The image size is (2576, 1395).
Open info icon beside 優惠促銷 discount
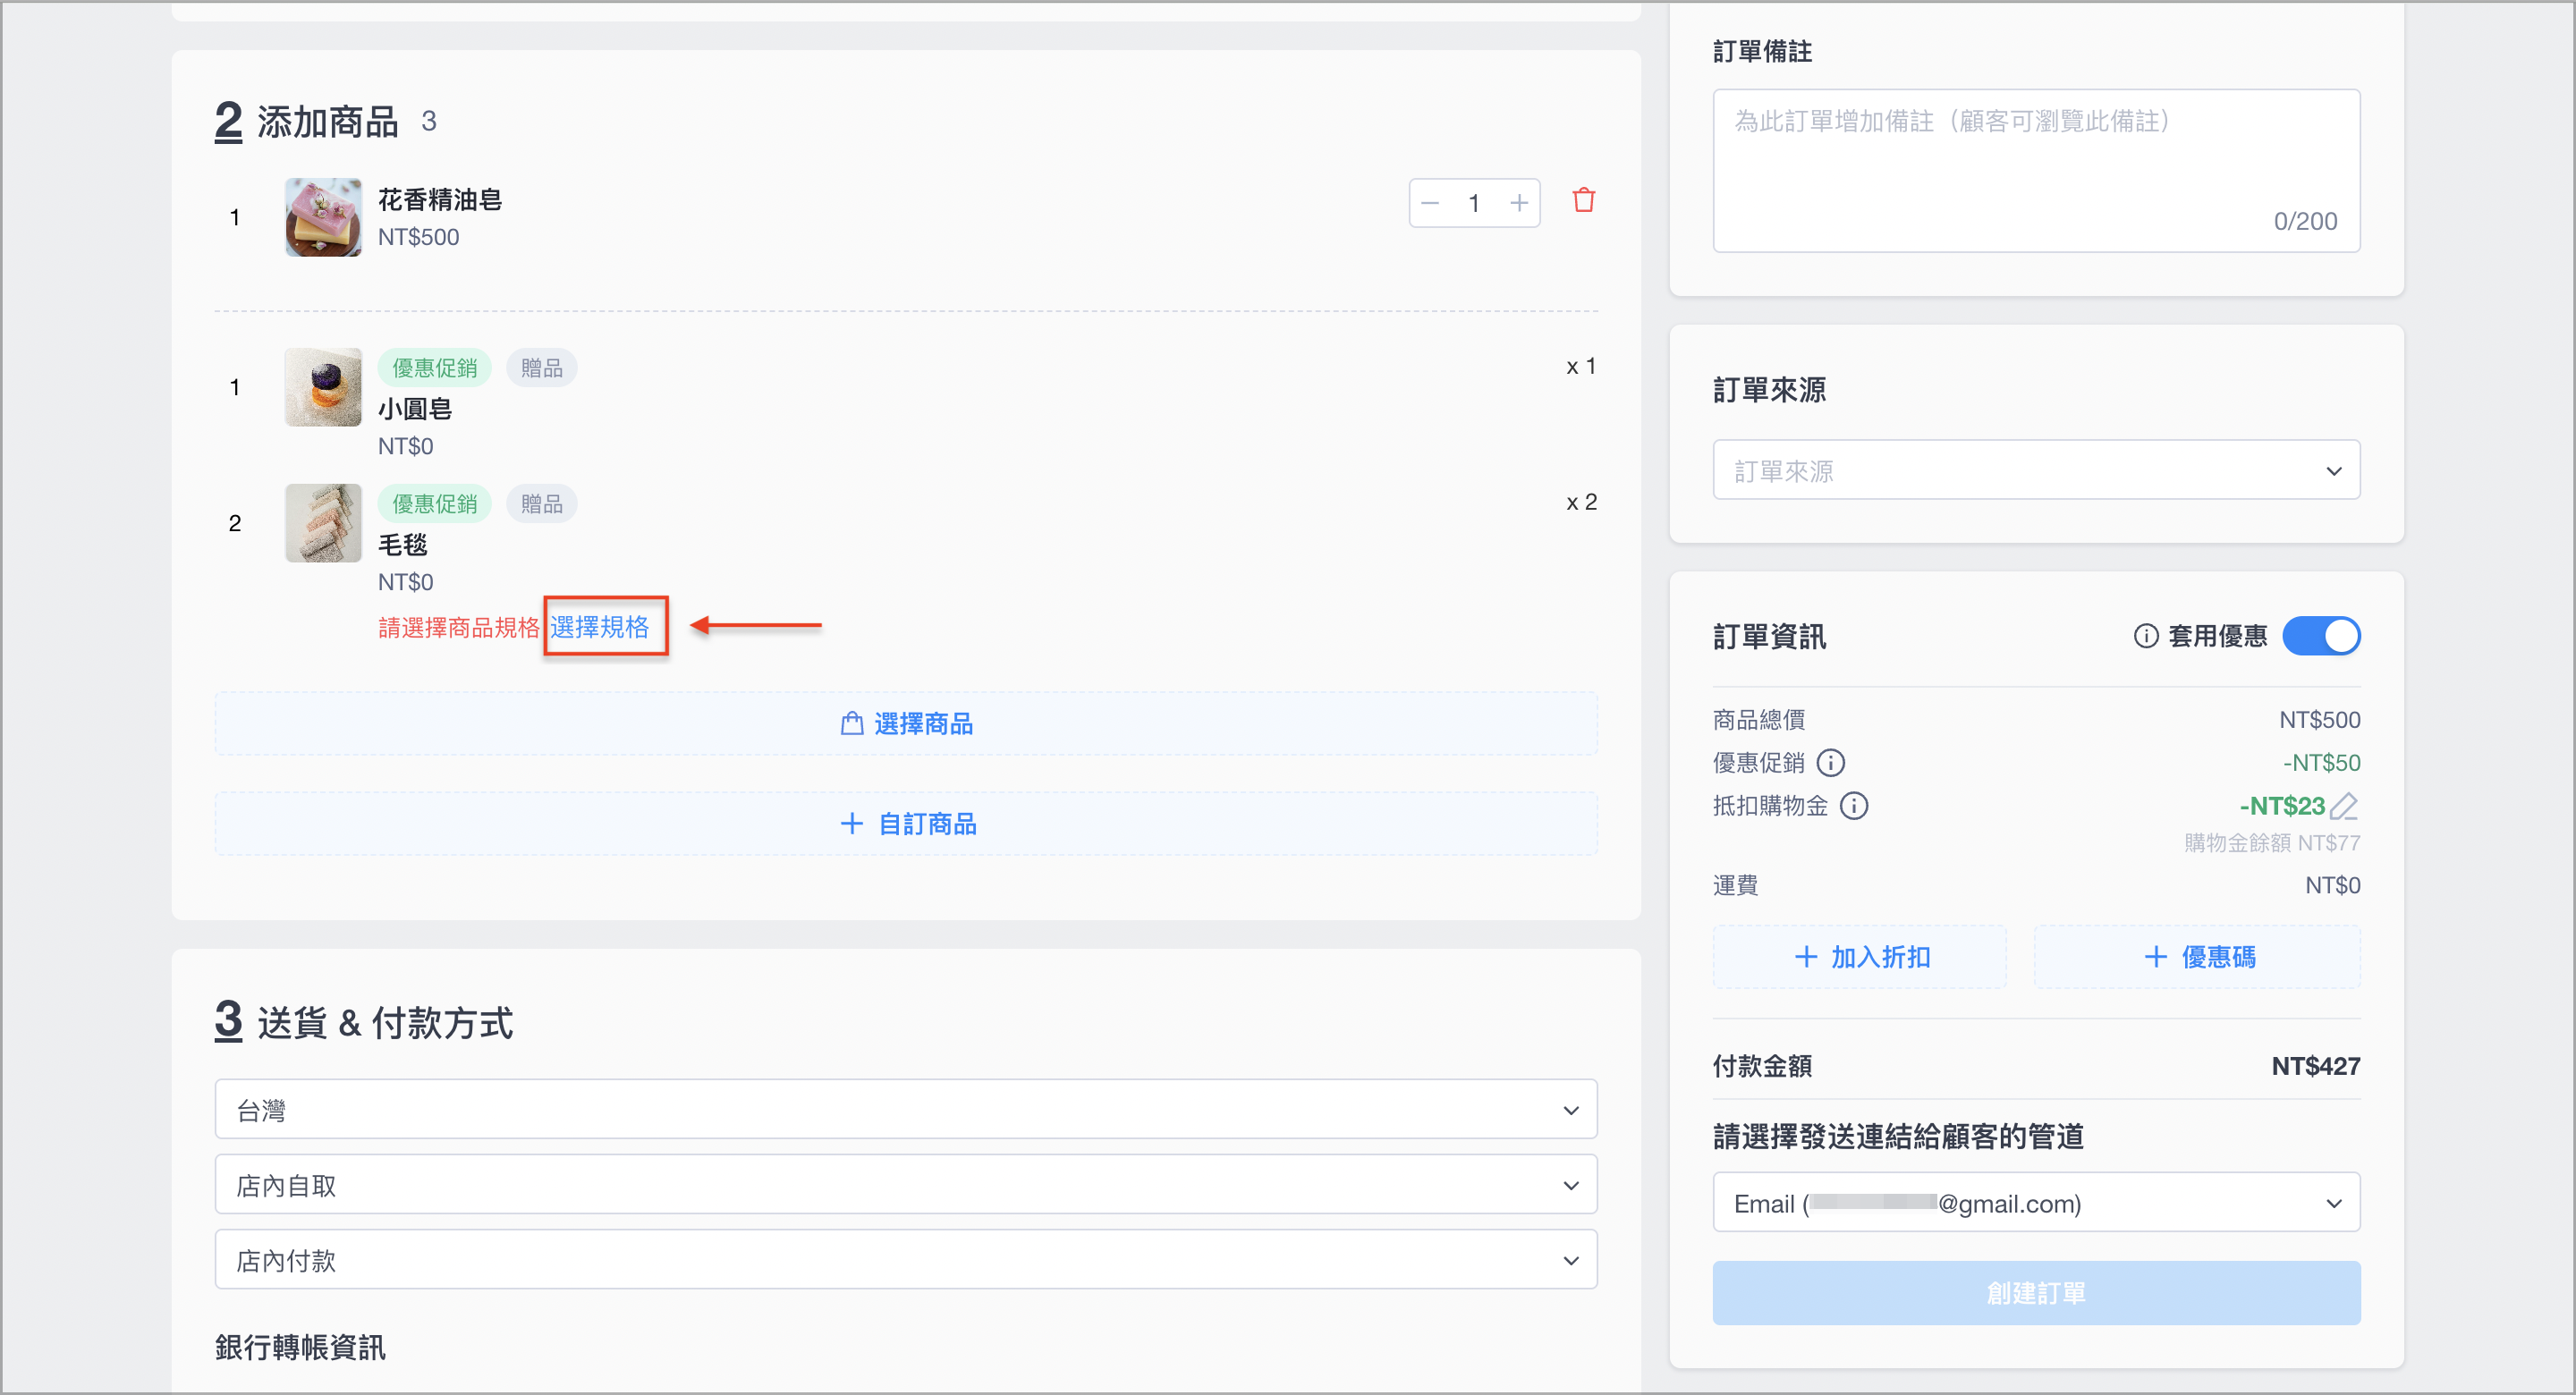1830,763
